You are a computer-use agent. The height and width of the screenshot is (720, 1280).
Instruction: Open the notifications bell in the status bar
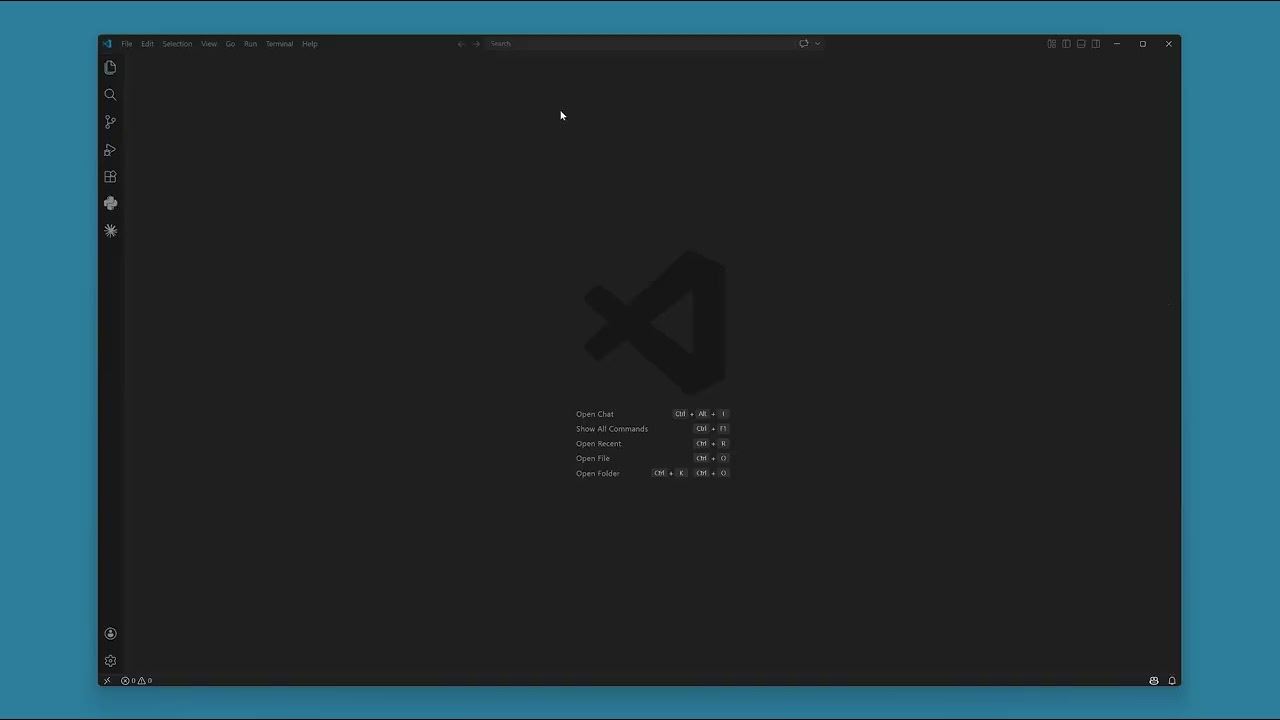pos(1172,681)
